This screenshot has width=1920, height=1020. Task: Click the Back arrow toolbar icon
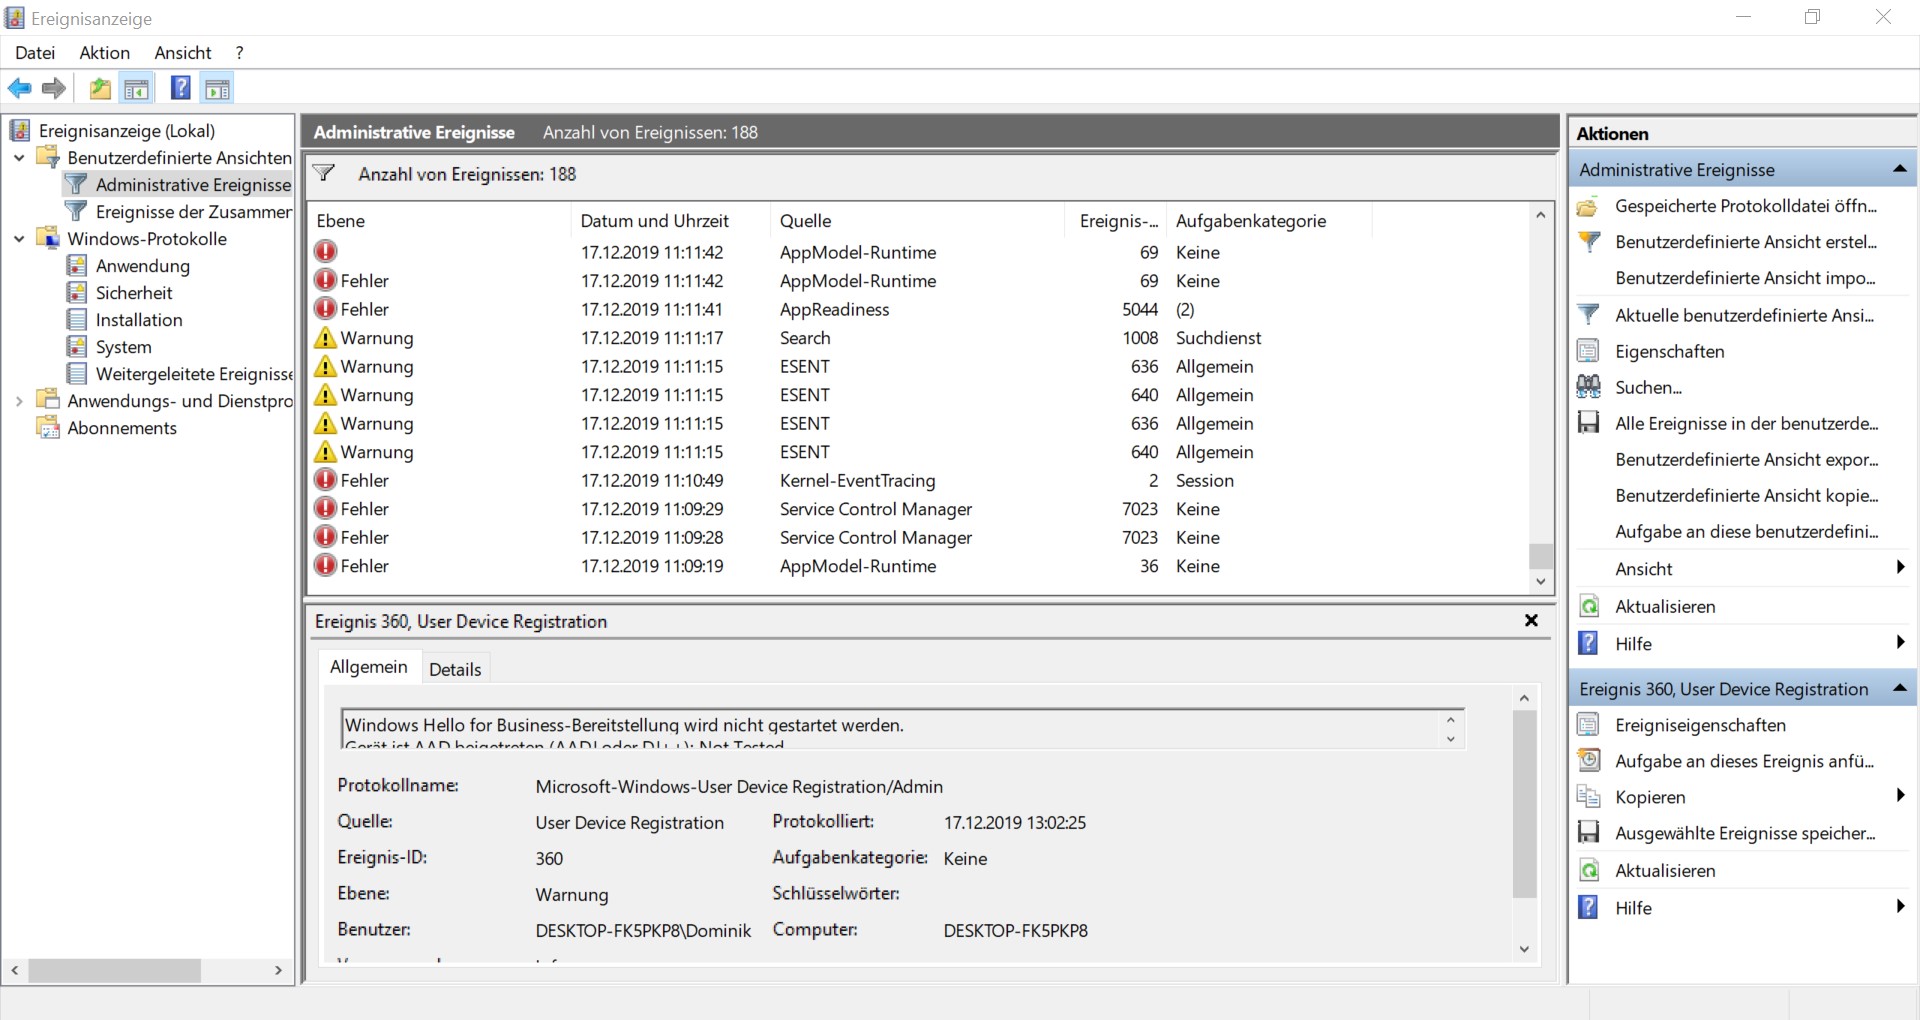click(20, 89)
